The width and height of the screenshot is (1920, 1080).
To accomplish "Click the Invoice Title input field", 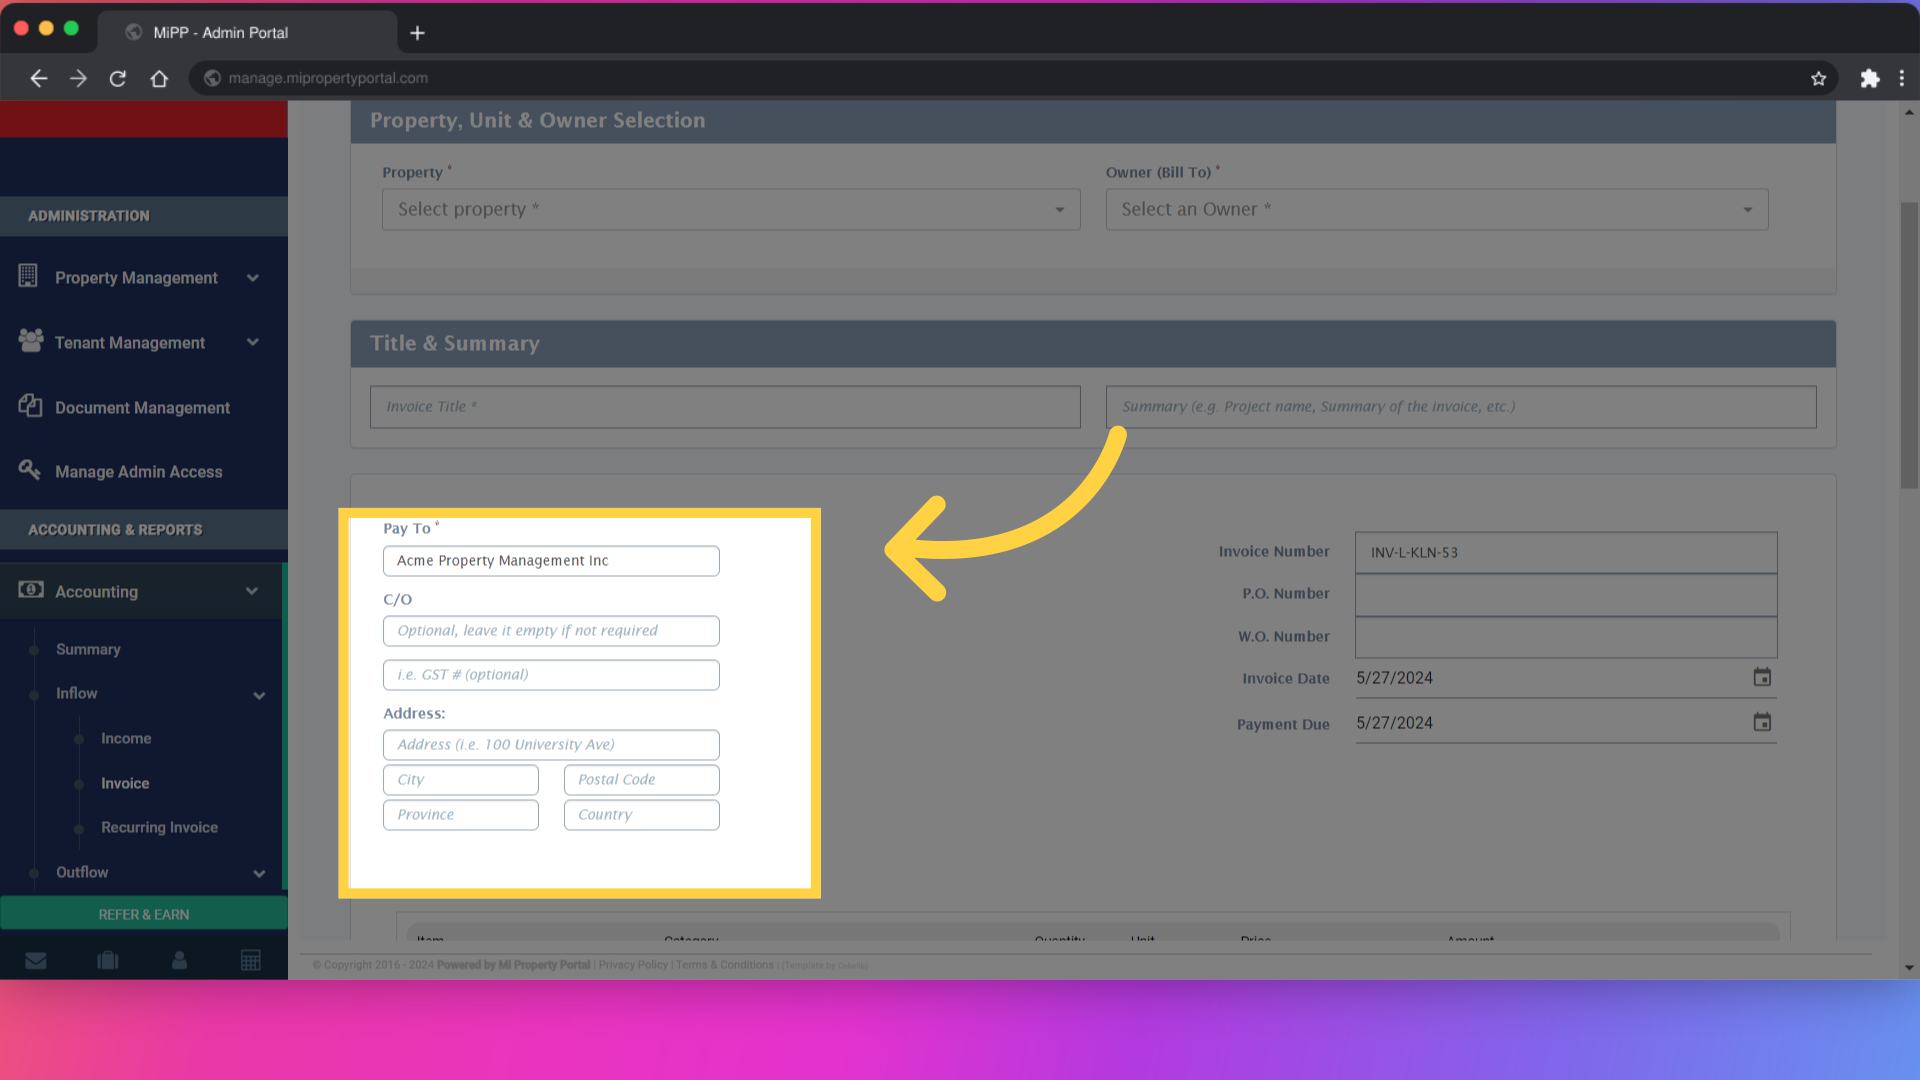I will click(725, 406).
